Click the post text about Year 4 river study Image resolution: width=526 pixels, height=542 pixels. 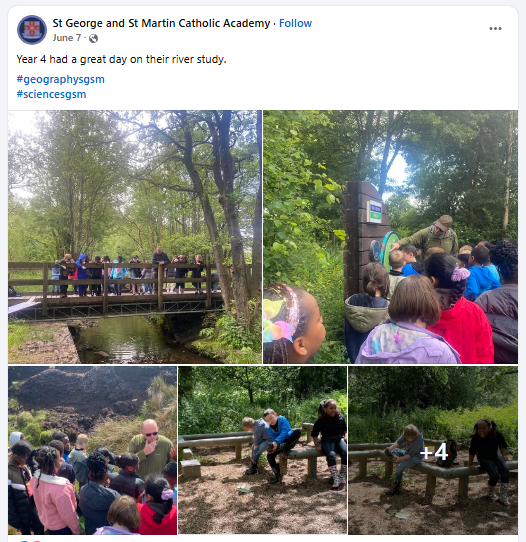pos(121,59)
